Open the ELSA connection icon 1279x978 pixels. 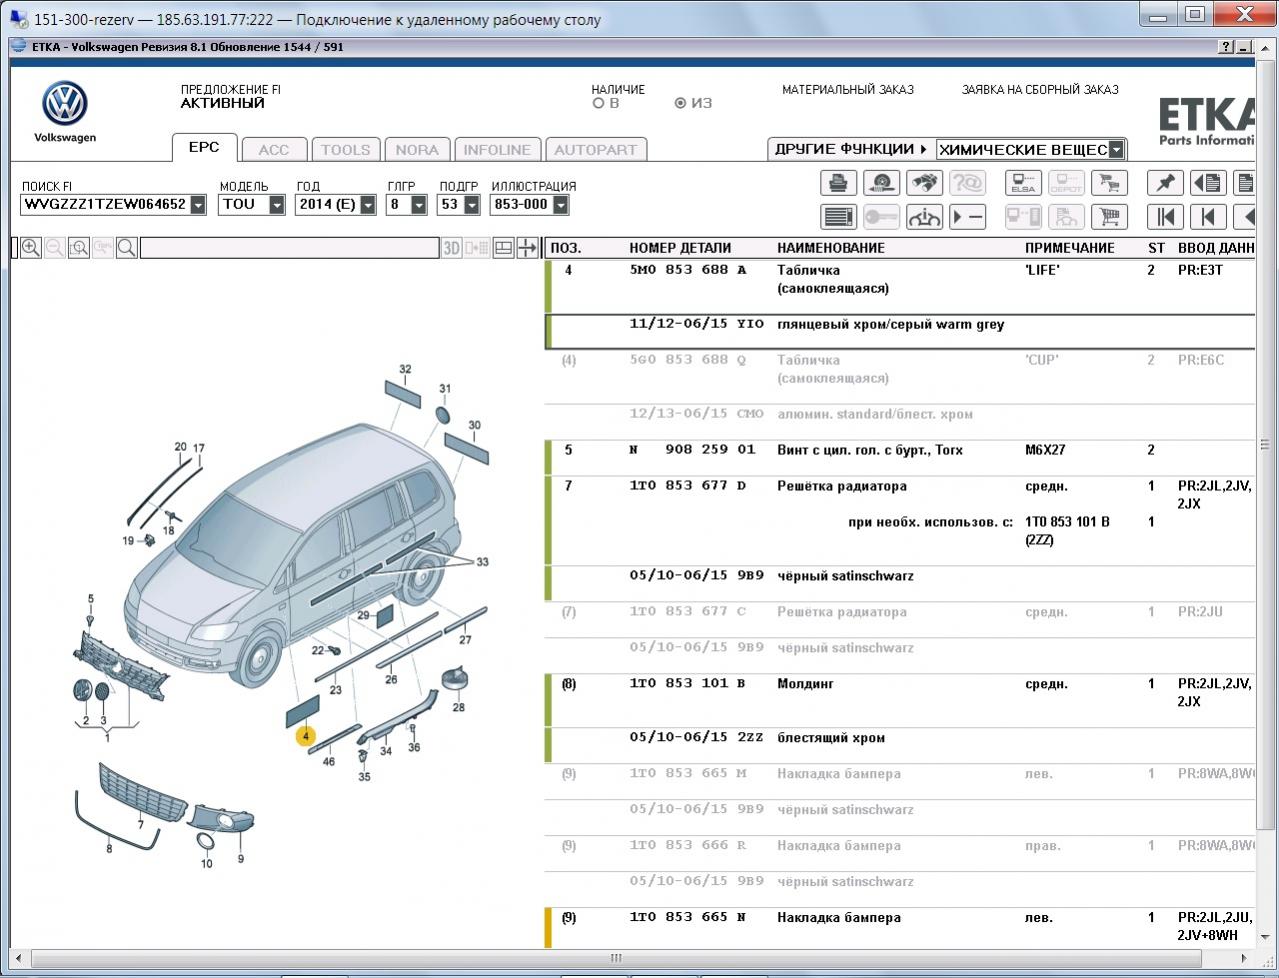(x=1023, y=183)
